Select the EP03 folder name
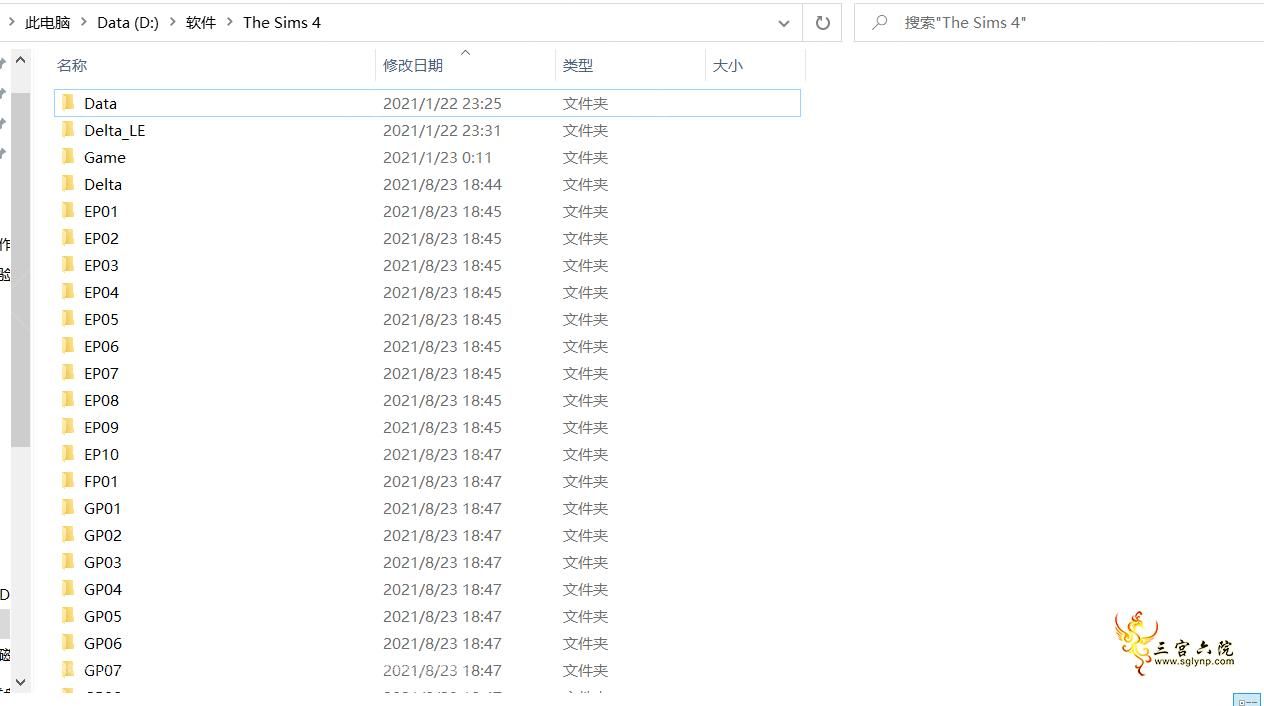 [101, 265]
